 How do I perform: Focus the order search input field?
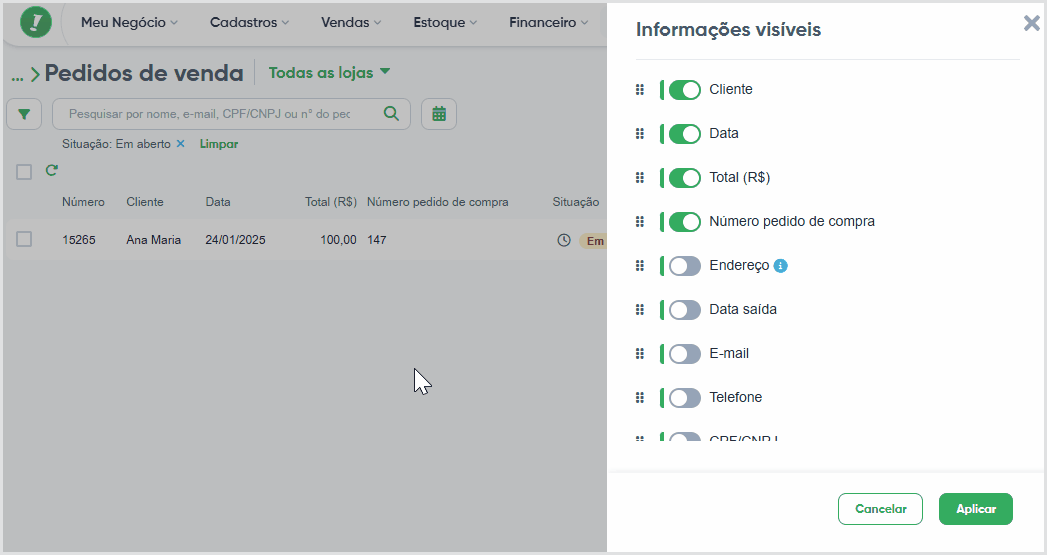(231, 114)
